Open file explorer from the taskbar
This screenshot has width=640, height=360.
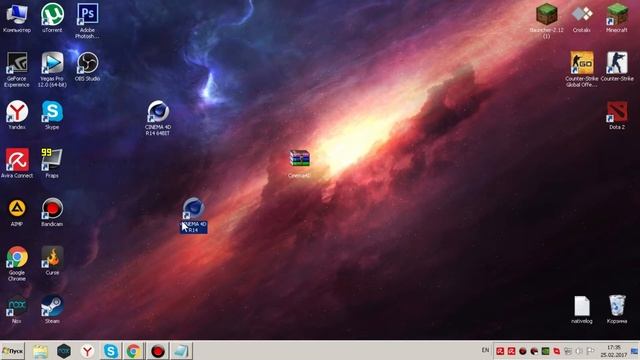point(40,351)
